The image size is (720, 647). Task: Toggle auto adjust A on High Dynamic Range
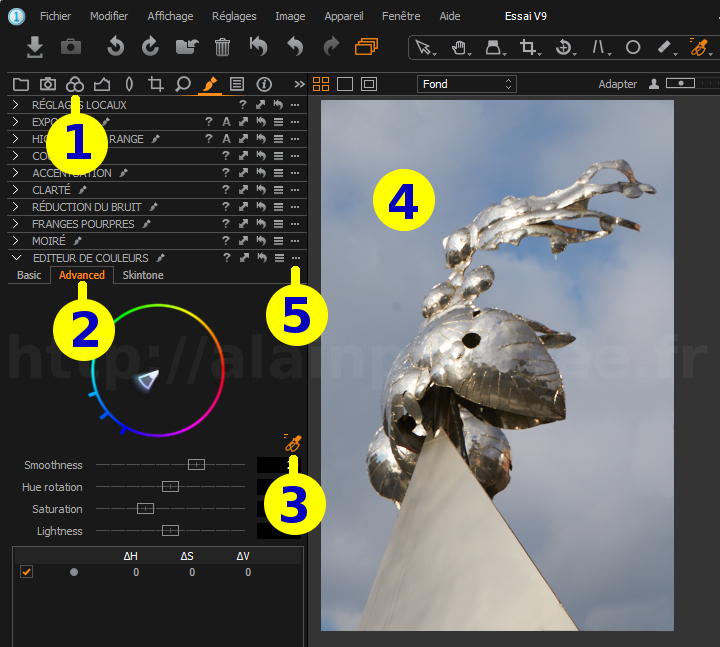[226, 139]
